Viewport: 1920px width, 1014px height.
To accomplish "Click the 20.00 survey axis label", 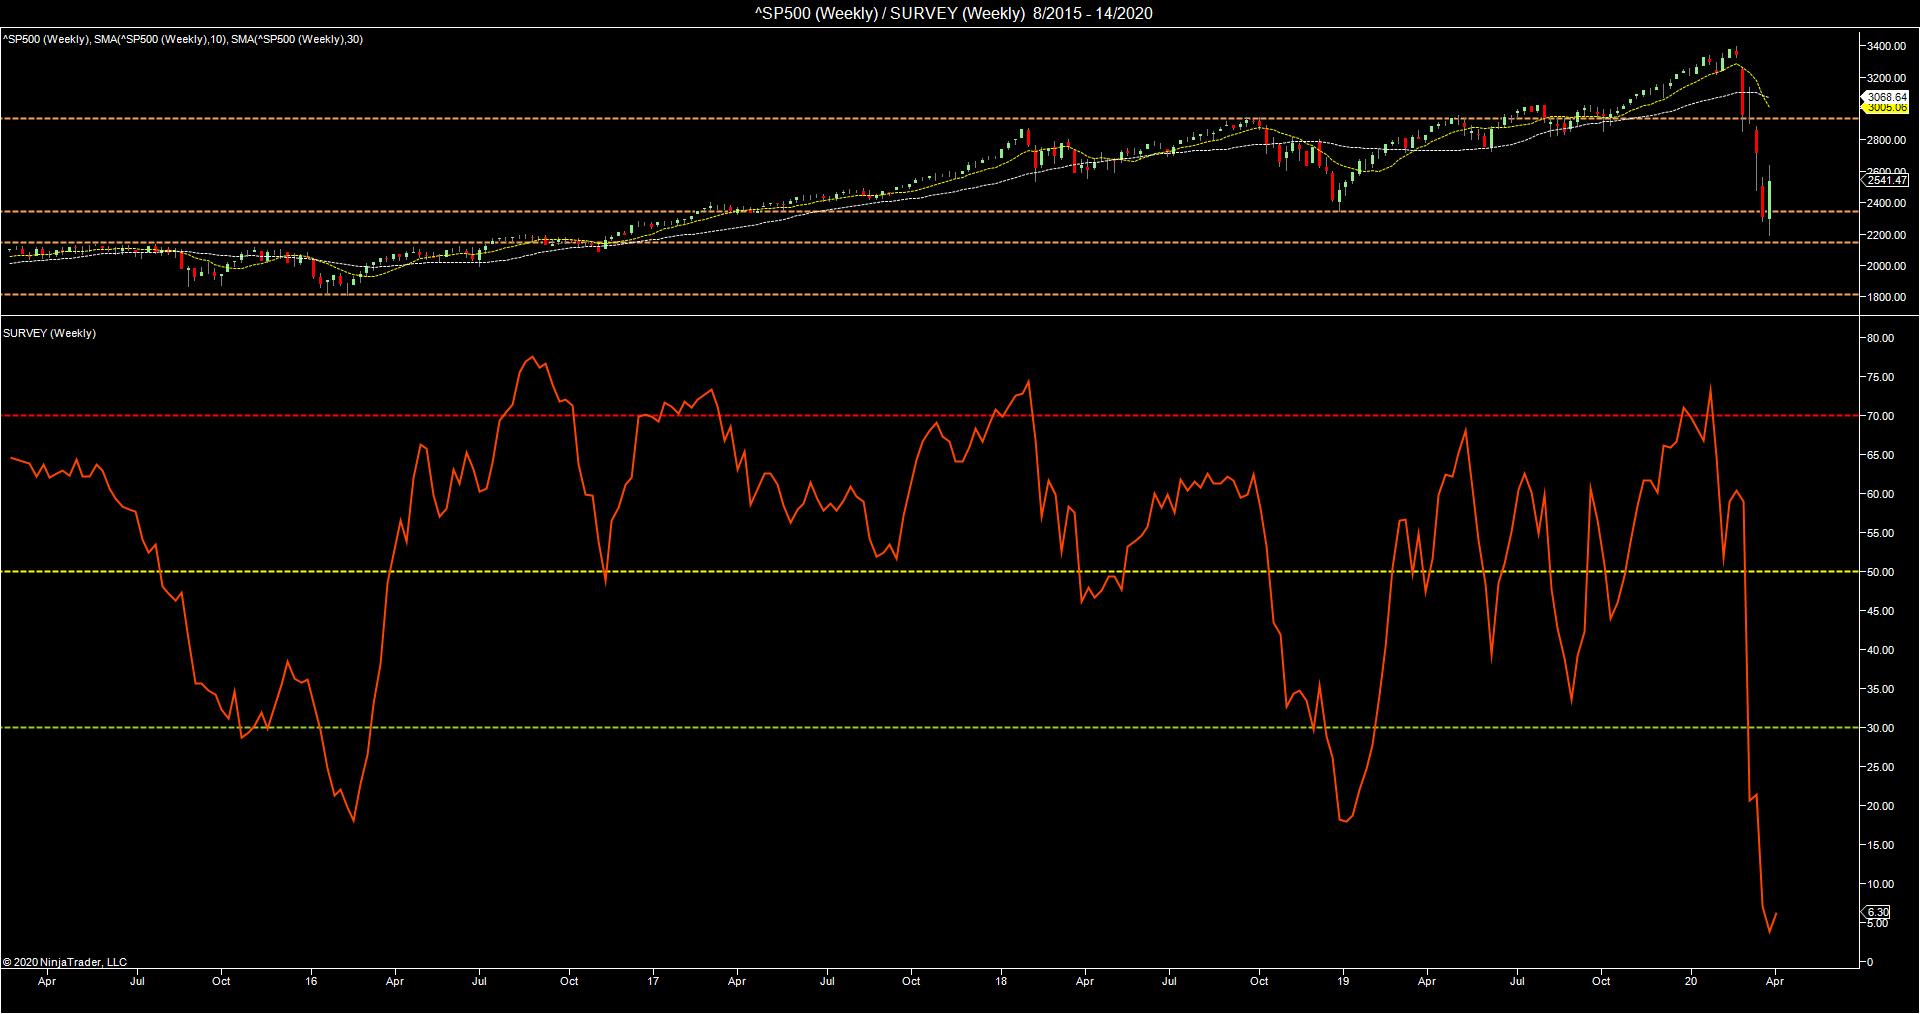I will point(1880,806).
